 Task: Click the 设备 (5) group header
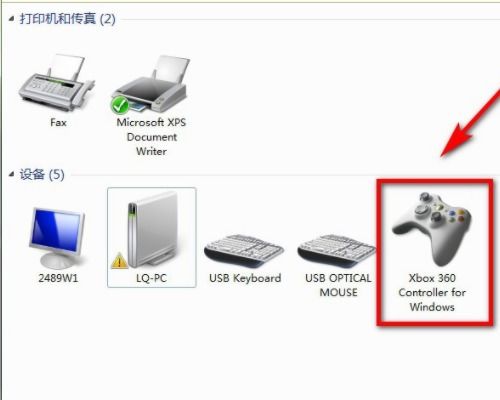(42, 174)
